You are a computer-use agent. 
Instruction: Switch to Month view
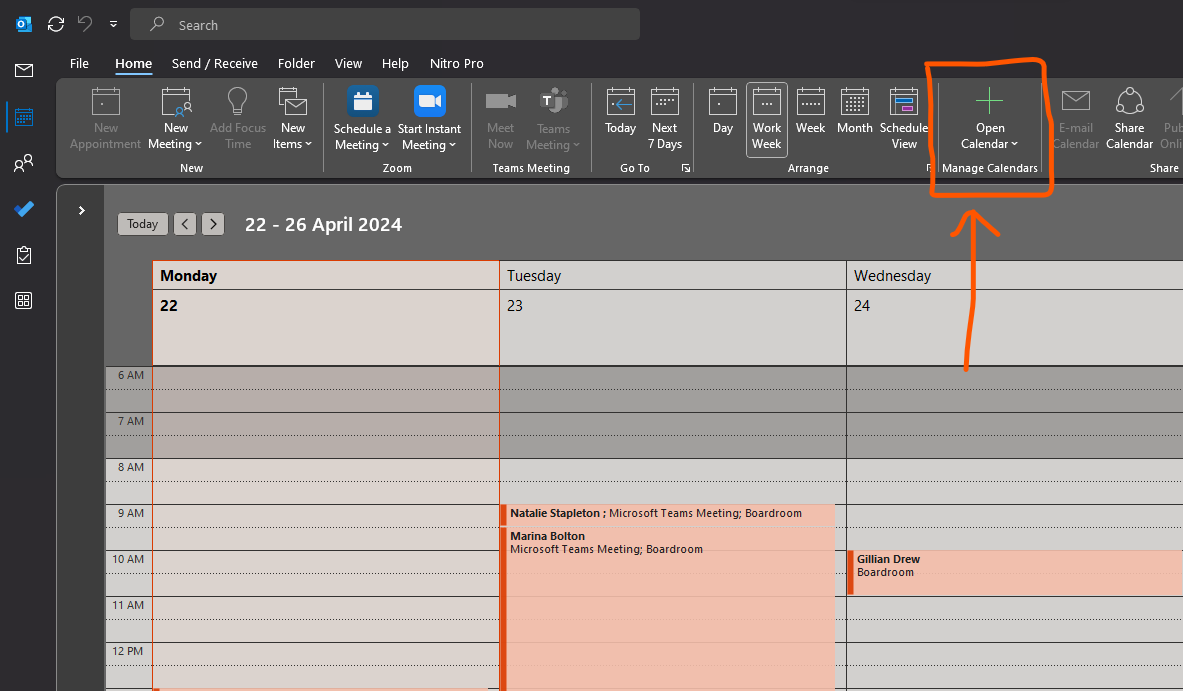pos(854,112)
